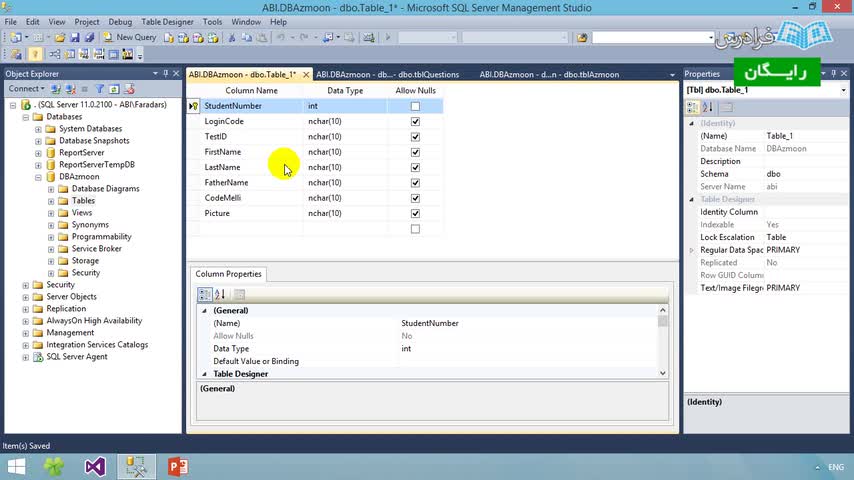Click the Open File folder icon
854x480 pixels.
60,38
